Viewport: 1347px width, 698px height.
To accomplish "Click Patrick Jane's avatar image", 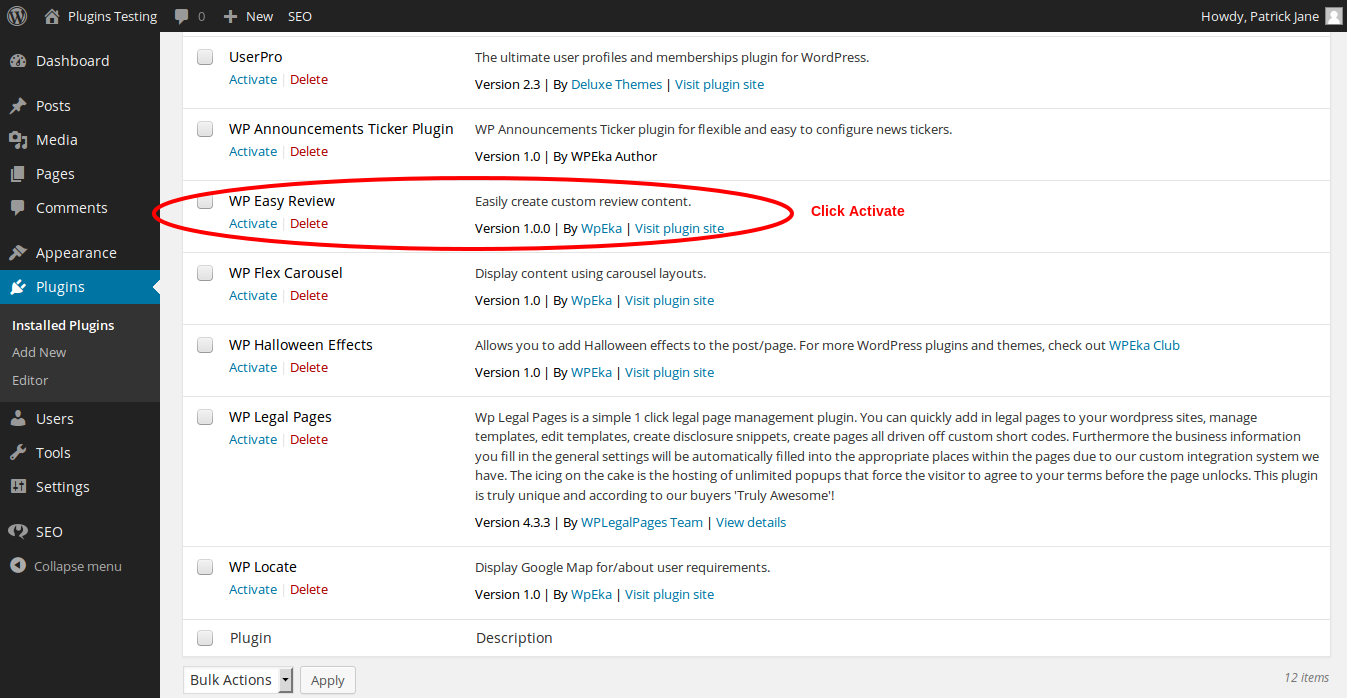I will (x=1334, y=16).
